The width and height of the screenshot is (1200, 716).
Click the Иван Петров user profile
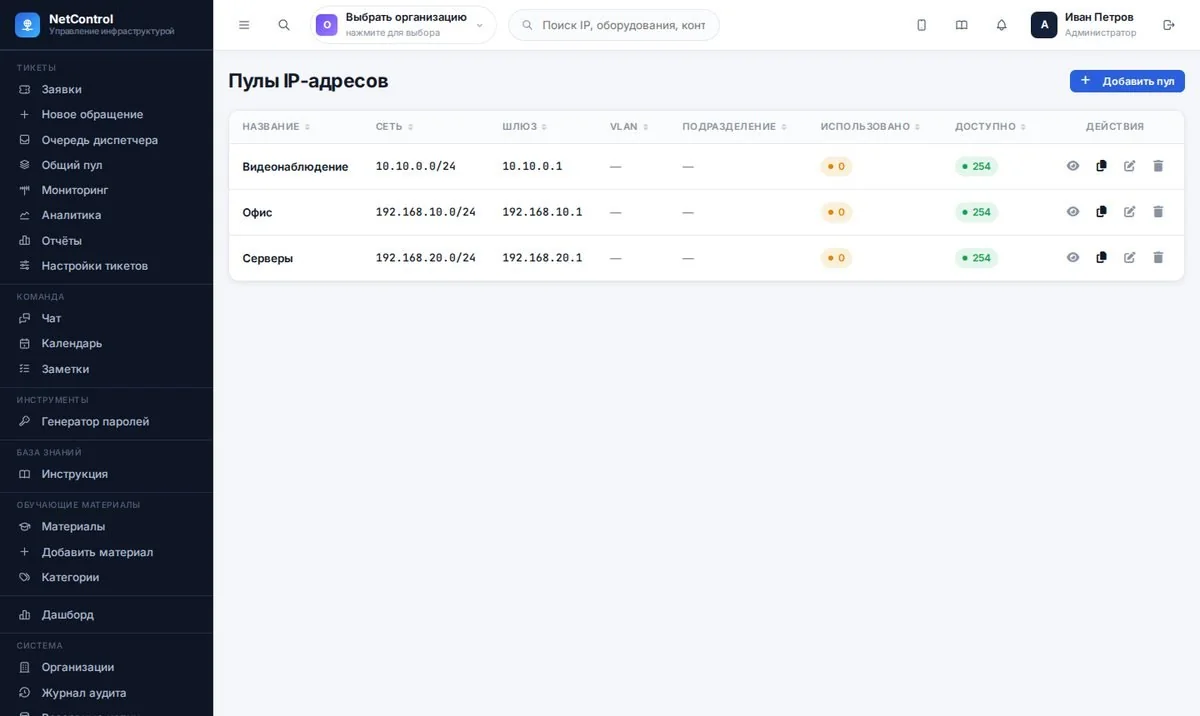coord(1085,25)
